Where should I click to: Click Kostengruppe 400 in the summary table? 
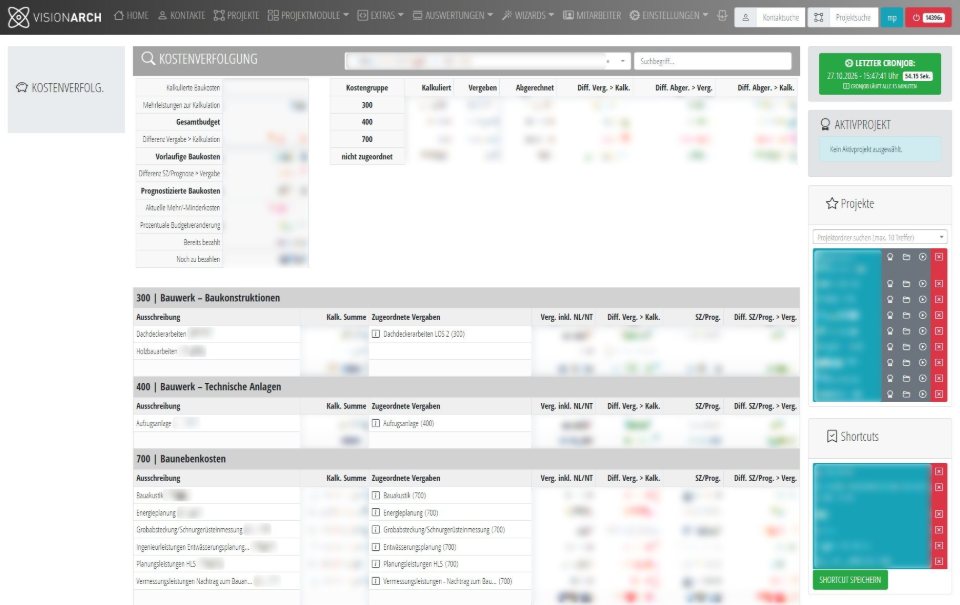click(367, 122)
